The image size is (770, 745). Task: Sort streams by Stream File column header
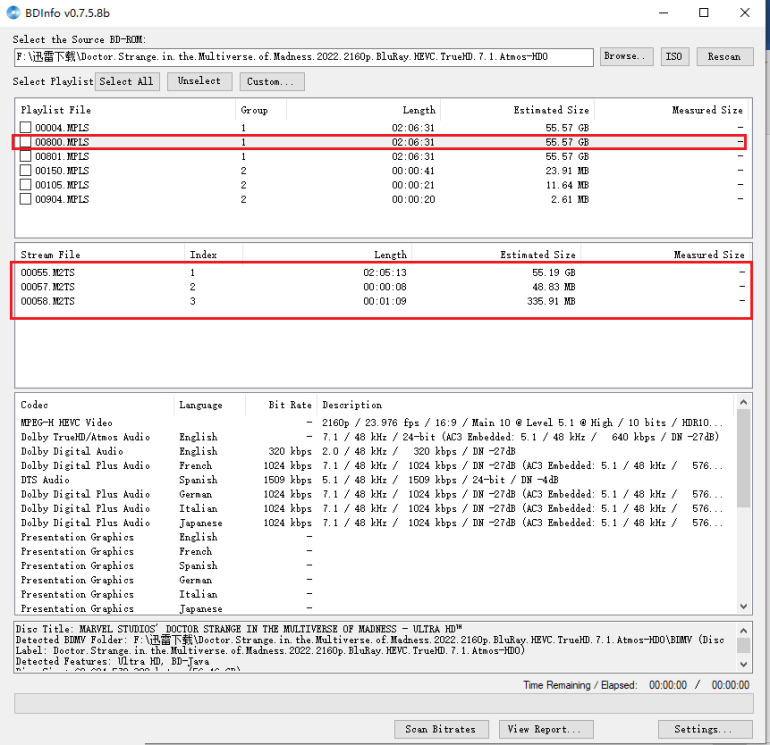coord(51,255)
